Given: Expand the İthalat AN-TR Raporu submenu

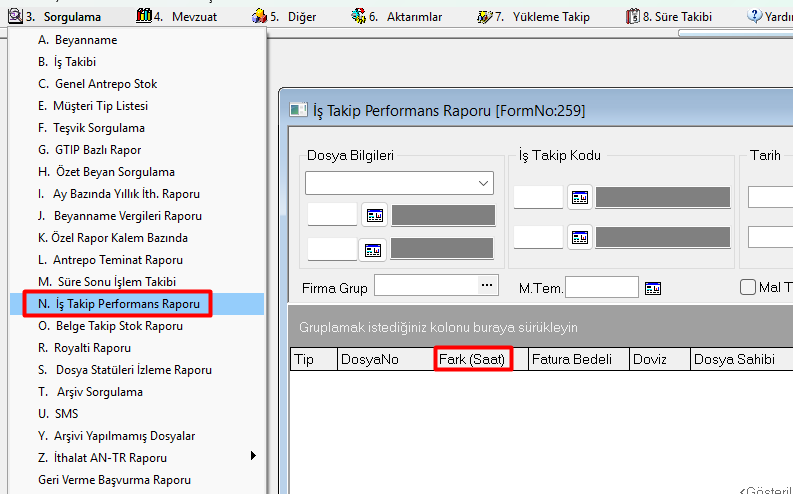Looking at the screenshot, I should [253, 457].
